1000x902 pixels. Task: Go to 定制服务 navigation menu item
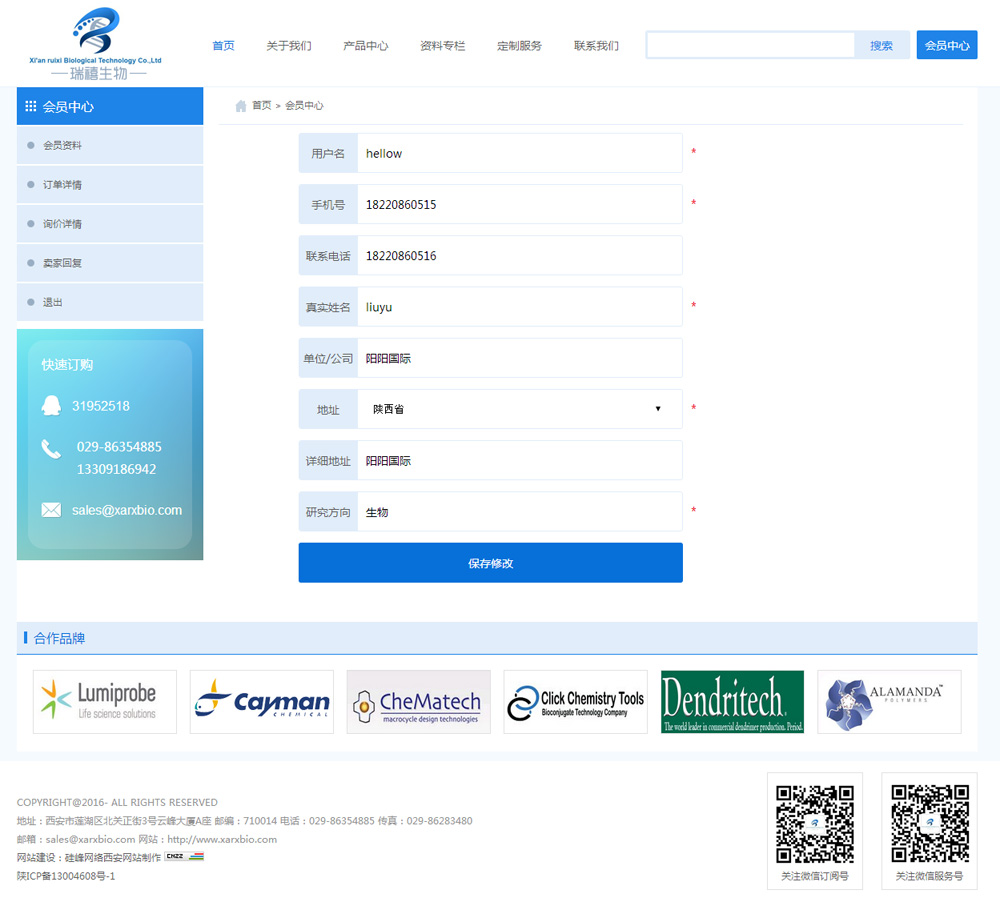click(x=519, y=46)
